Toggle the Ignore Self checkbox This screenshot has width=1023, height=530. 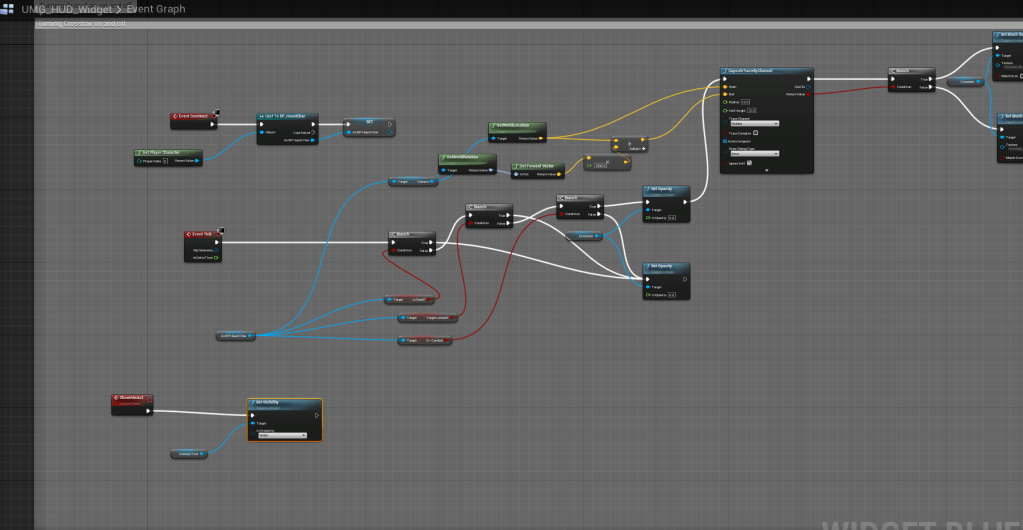coord(749,162)
